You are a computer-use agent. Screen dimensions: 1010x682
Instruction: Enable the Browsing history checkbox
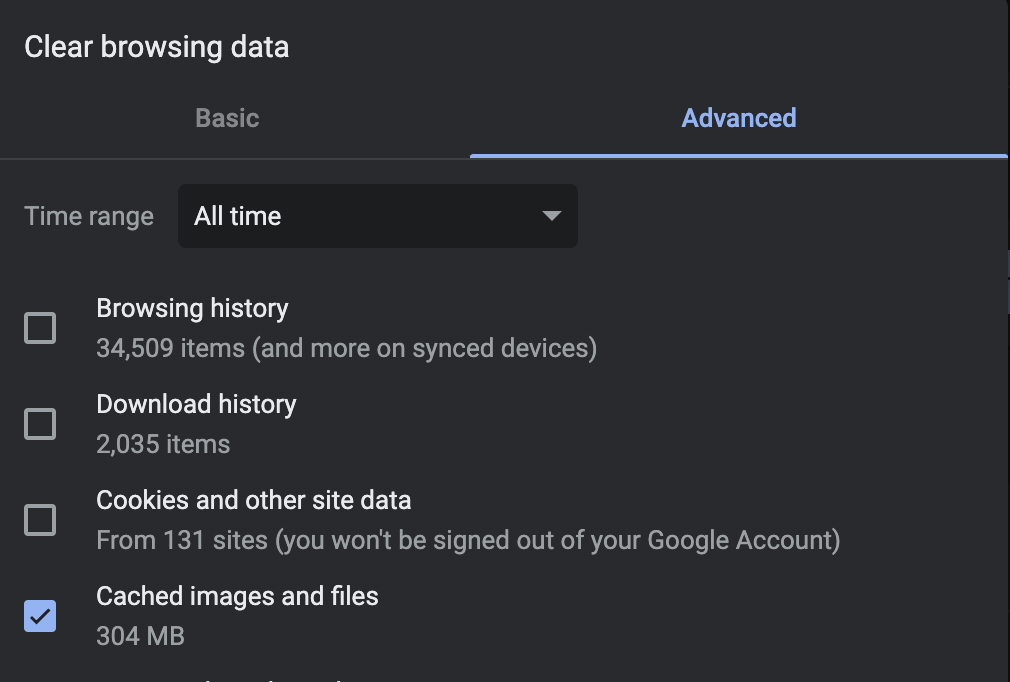40,328
